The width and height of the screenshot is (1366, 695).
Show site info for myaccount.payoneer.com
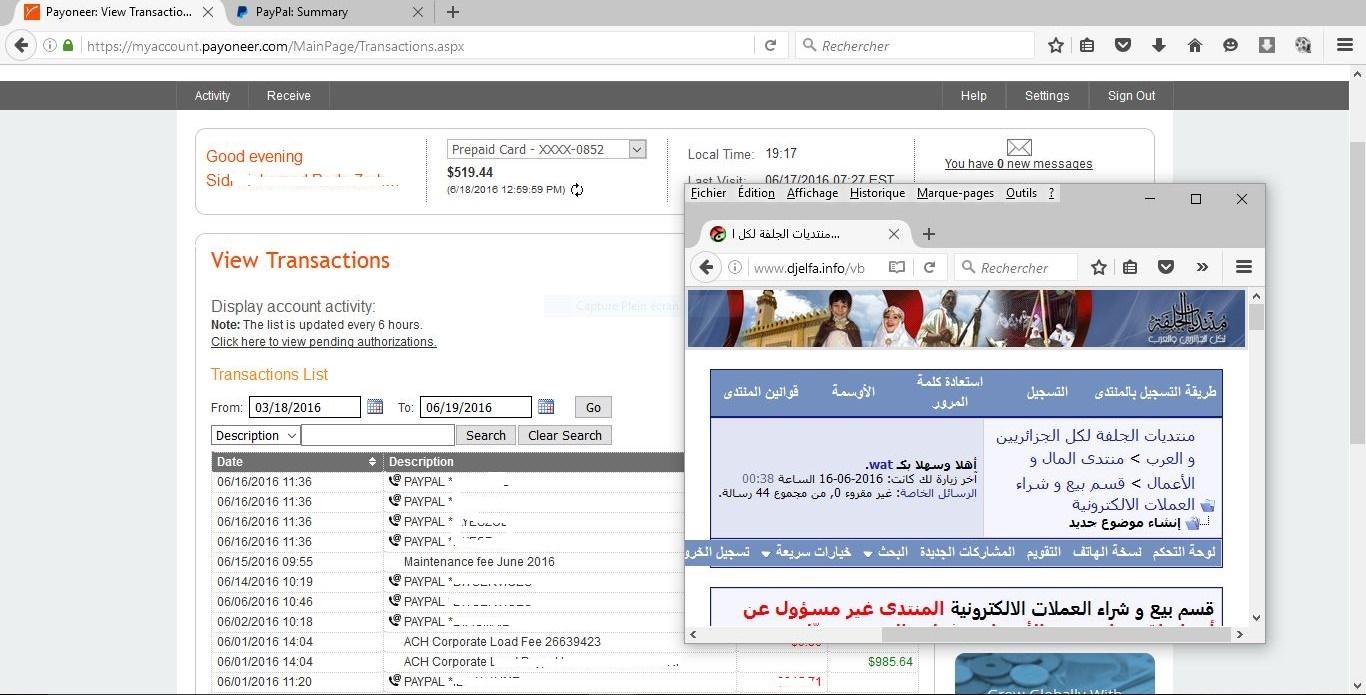49,46
